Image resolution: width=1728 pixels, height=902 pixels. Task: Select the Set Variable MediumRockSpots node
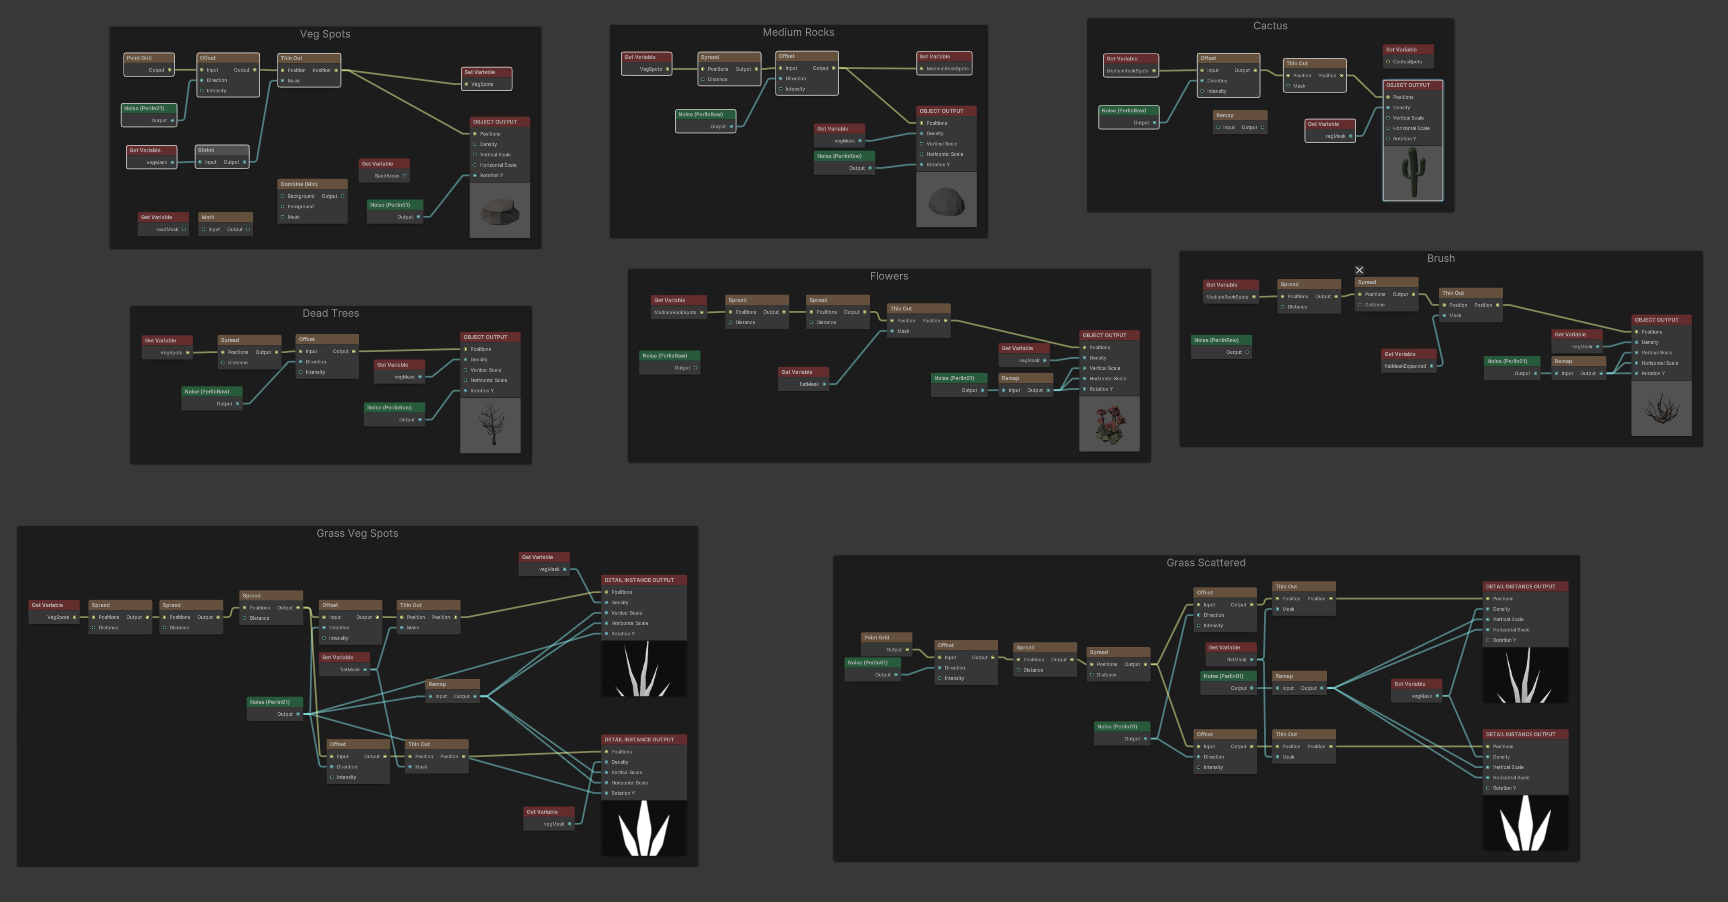pyautogui.click(x=945, y=63)
